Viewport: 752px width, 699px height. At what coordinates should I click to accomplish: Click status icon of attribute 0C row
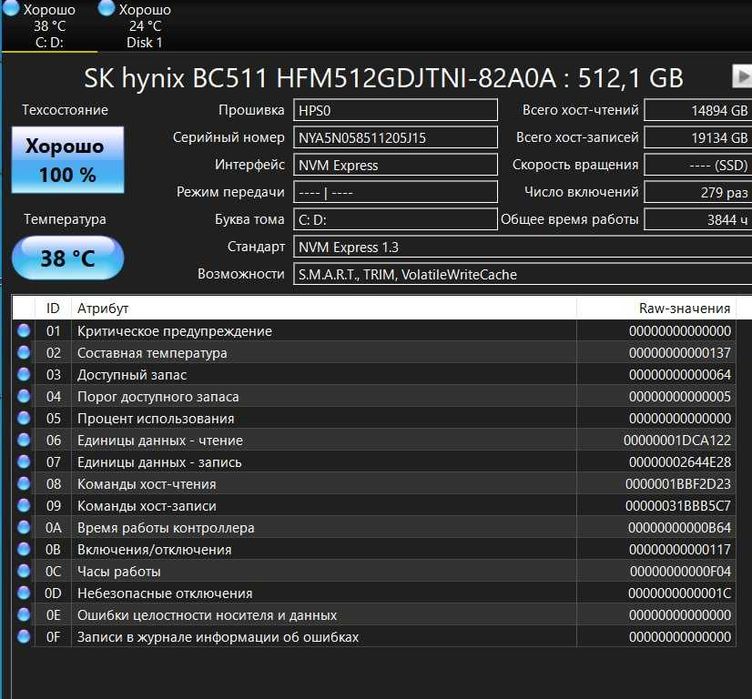pyautogui.click(x=24, y=571)
